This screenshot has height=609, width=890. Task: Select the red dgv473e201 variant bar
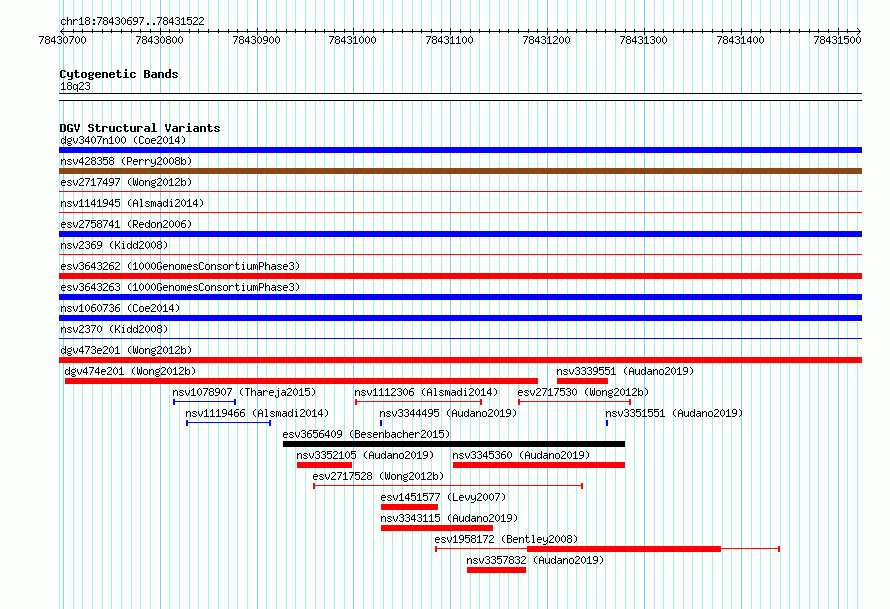click(x=460, y=360)
